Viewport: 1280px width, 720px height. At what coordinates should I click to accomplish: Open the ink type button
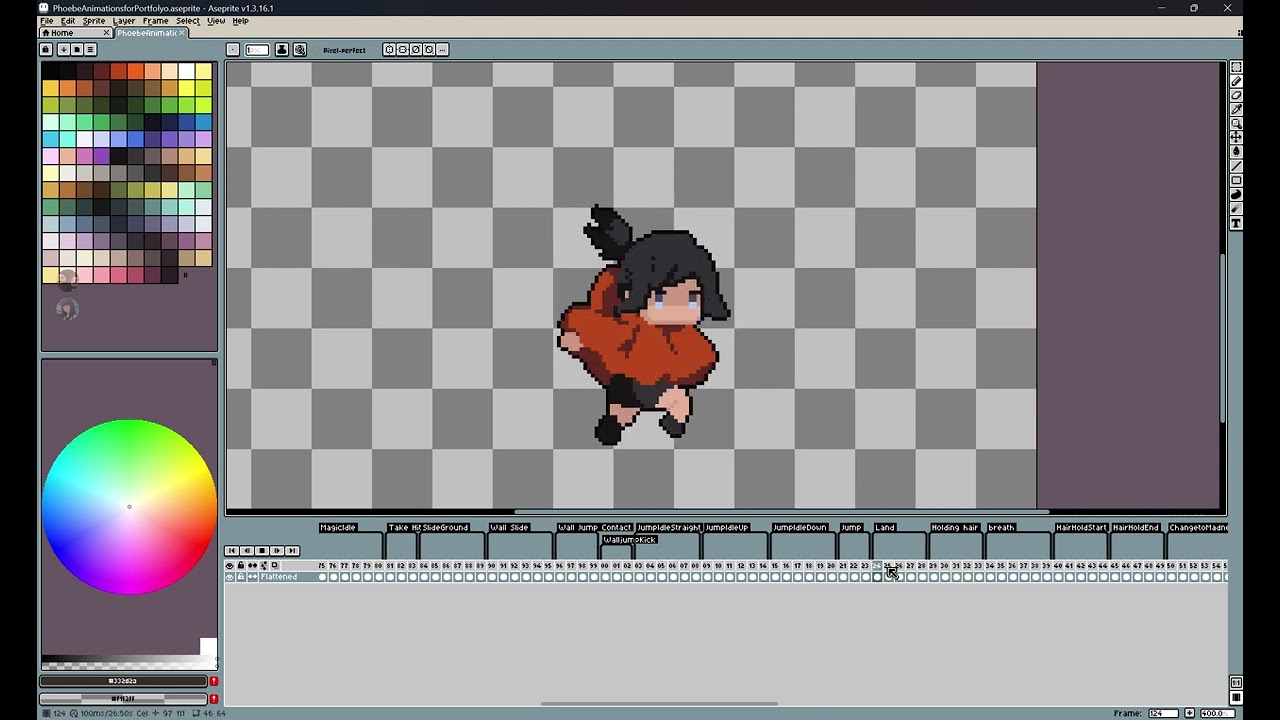(282, 50)
